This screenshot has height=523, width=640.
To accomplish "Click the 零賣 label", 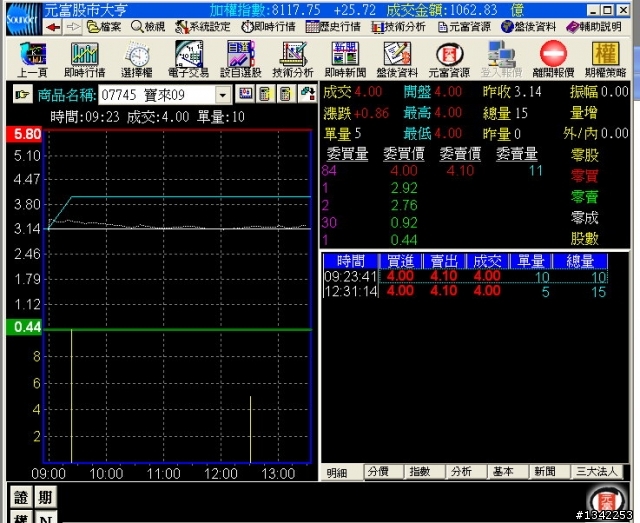I will (x=584, y=197).
